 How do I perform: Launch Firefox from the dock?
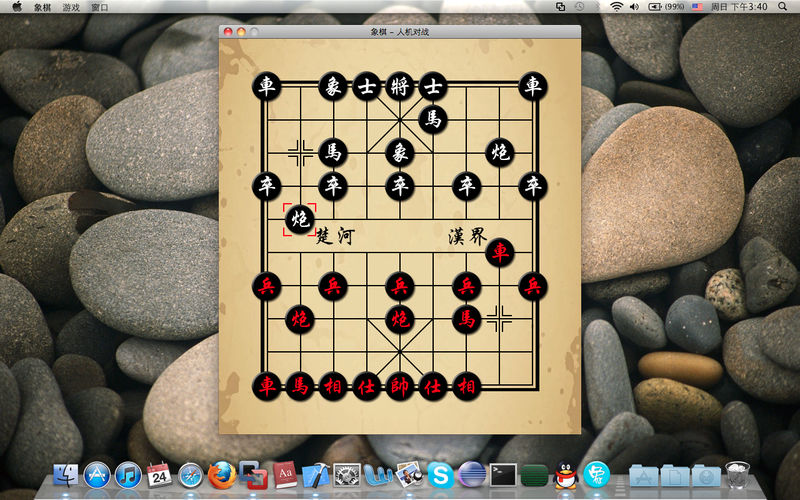222,475
